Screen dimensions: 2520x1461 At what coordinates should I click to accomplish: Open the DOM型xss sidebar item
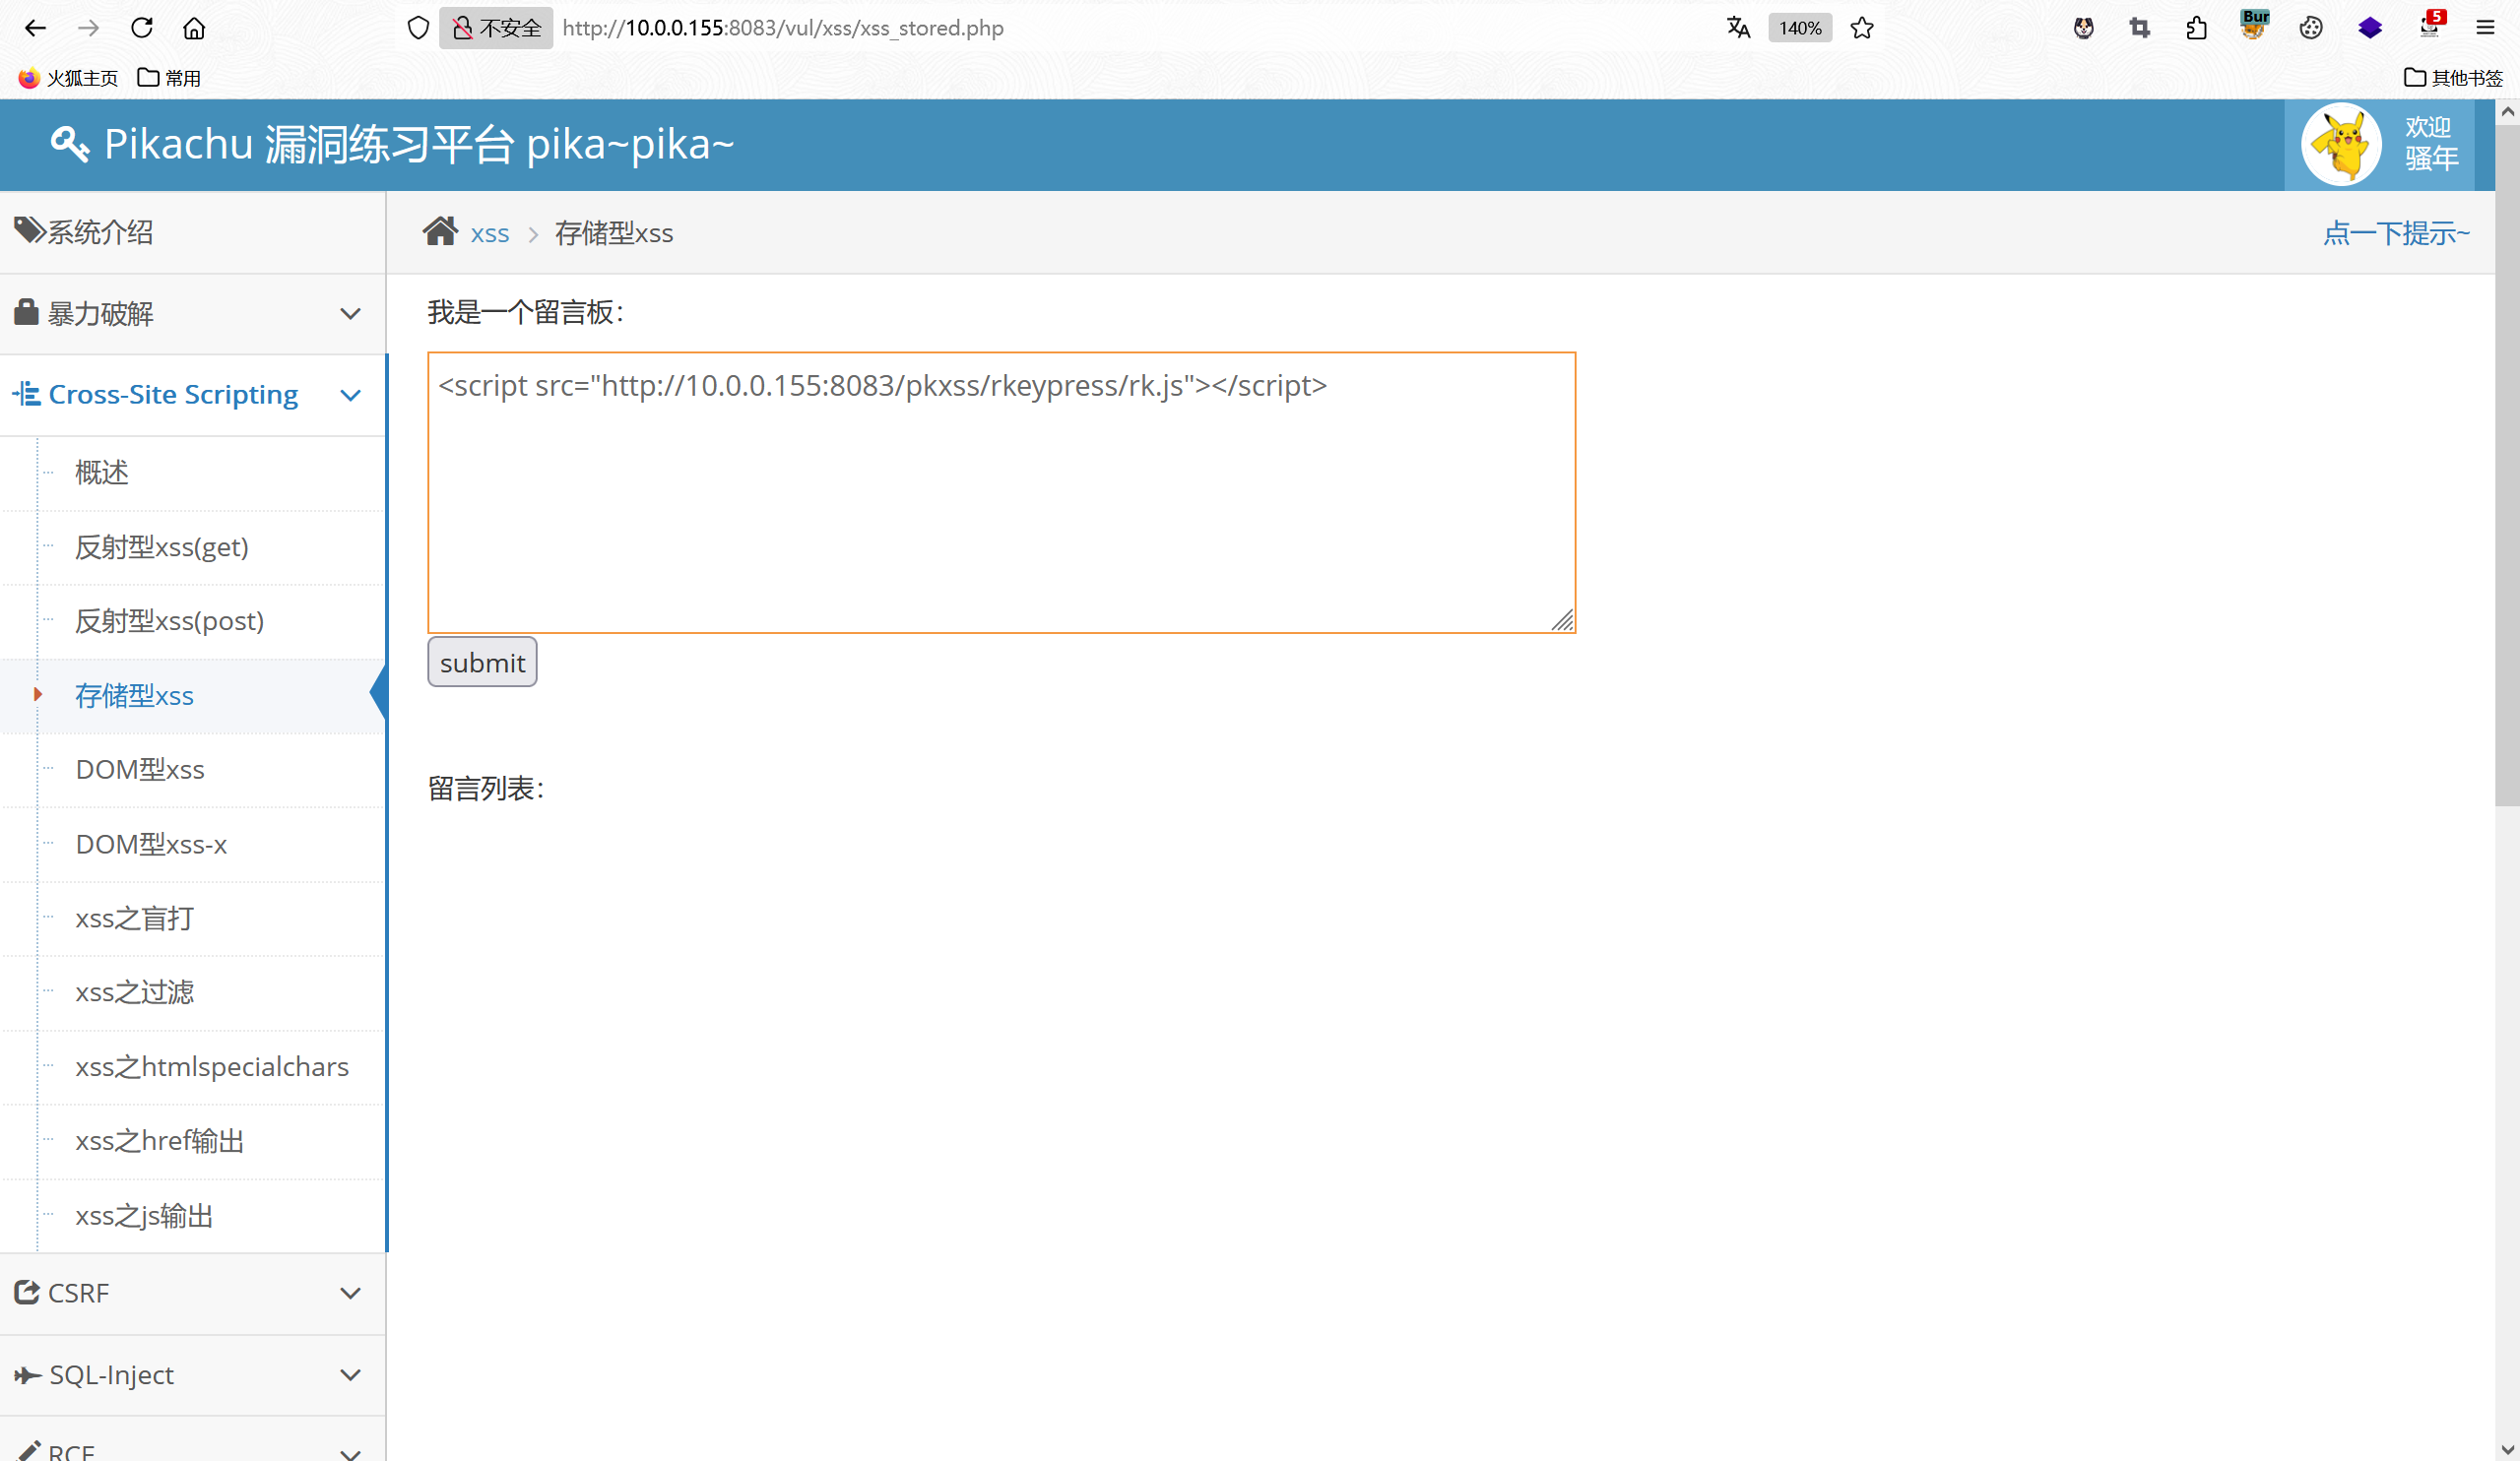pos(140,770)
